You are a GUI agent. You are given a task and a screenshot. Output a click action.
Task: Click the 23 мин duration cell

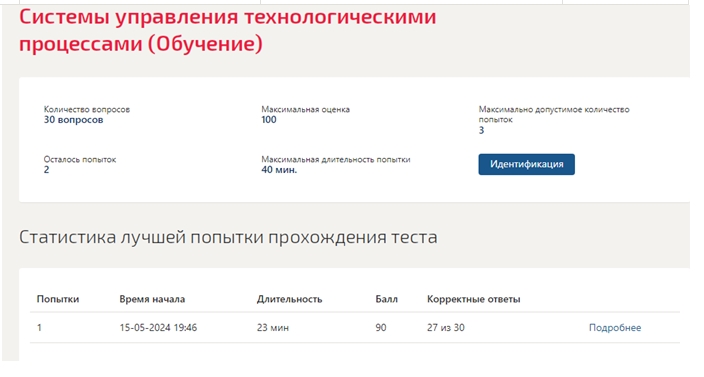[x=273, y=328]
